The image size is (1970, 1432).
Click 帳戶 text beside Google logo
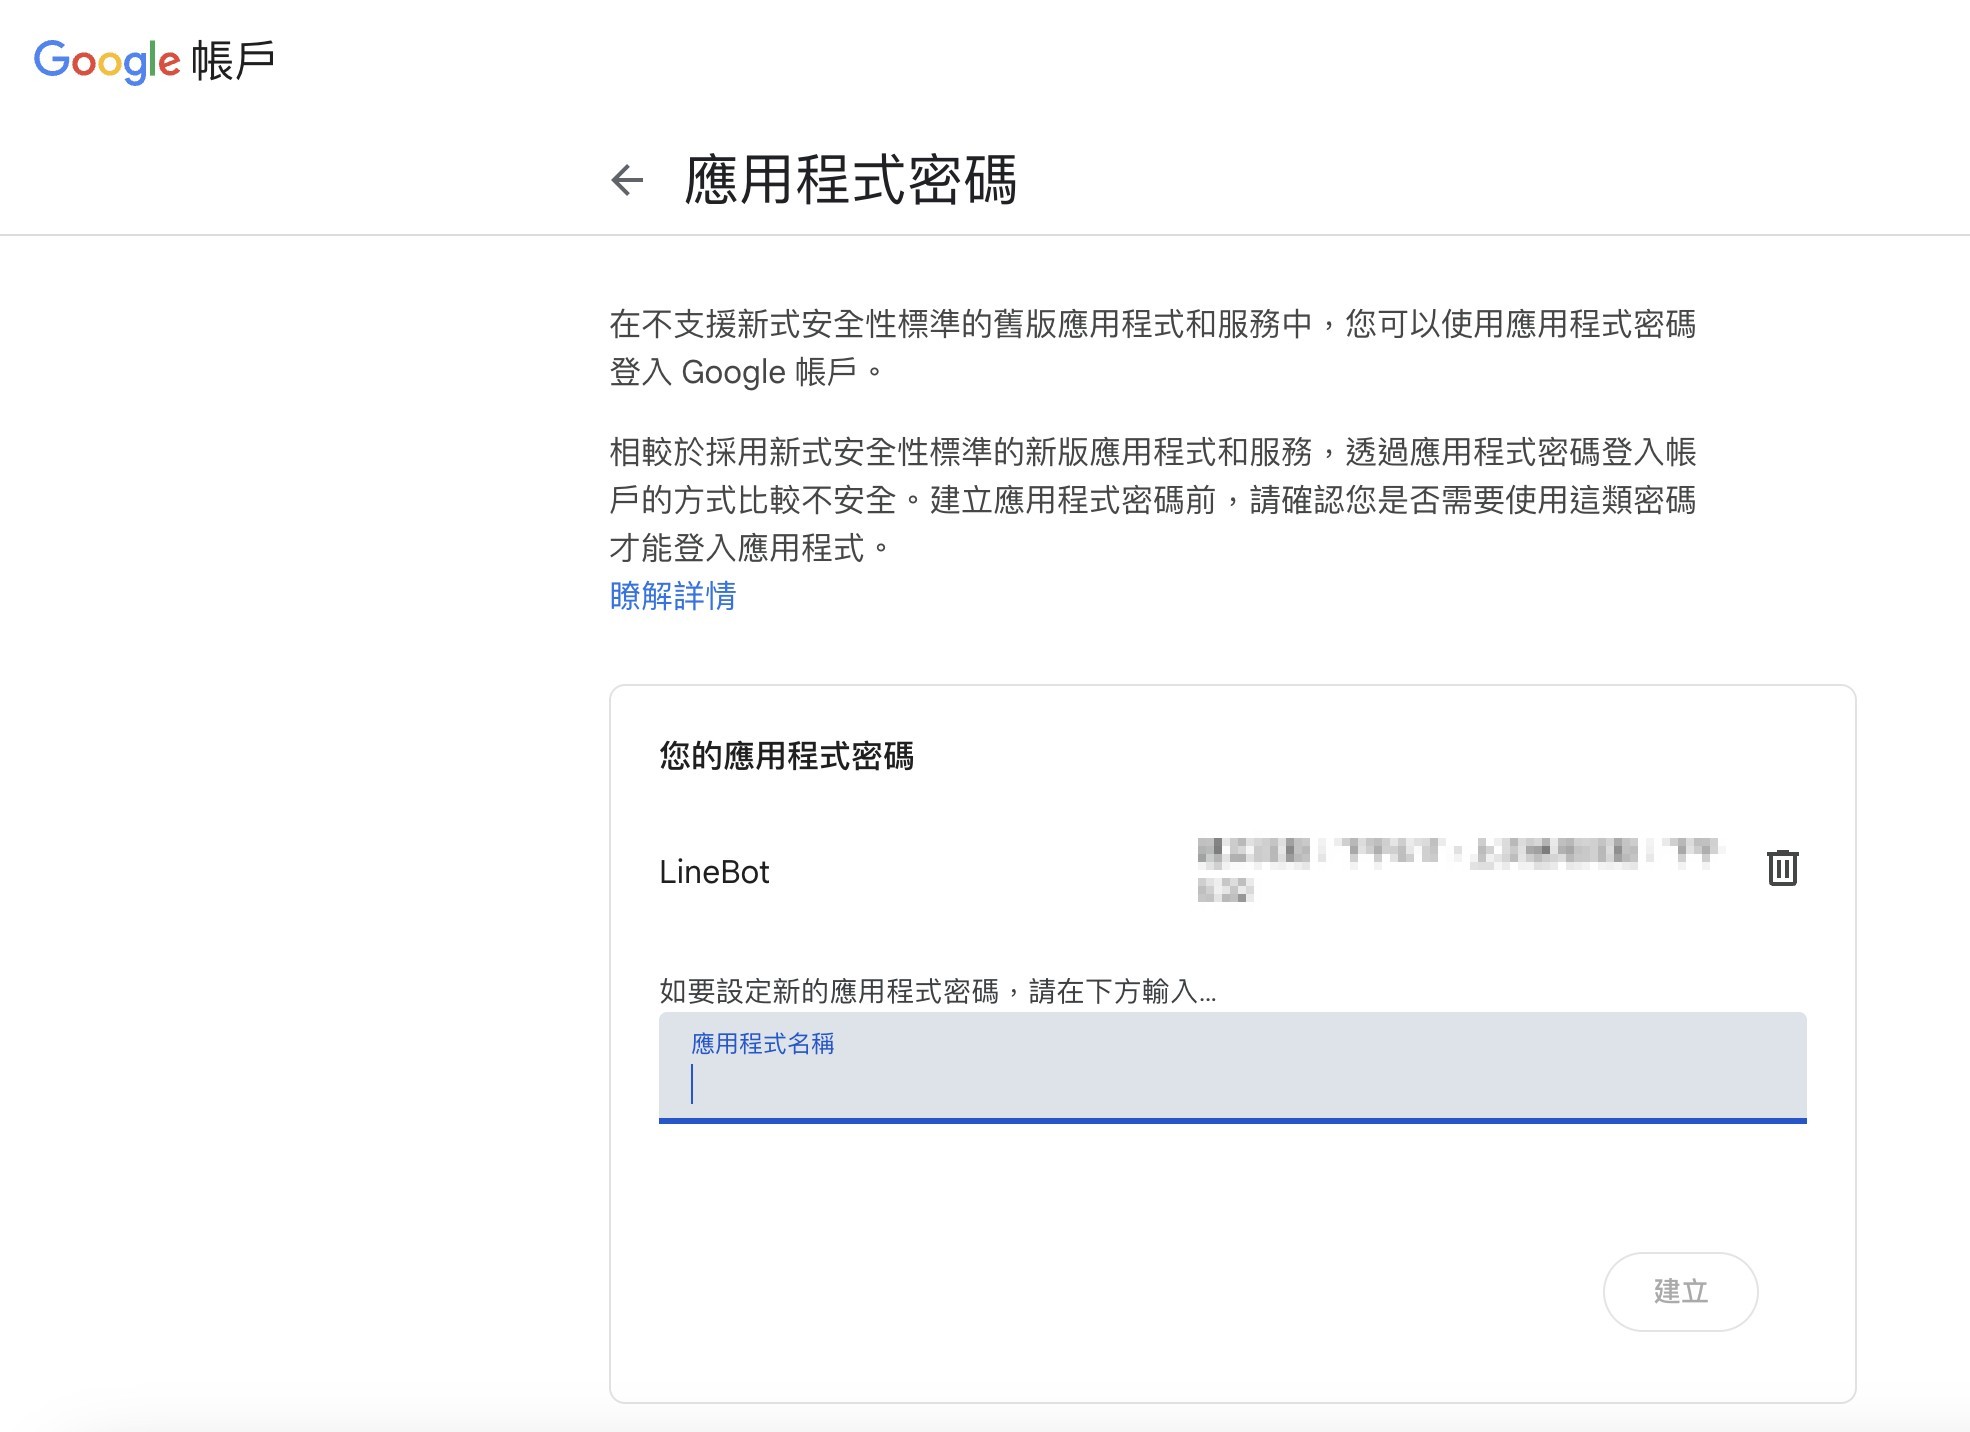pos(233,61)
